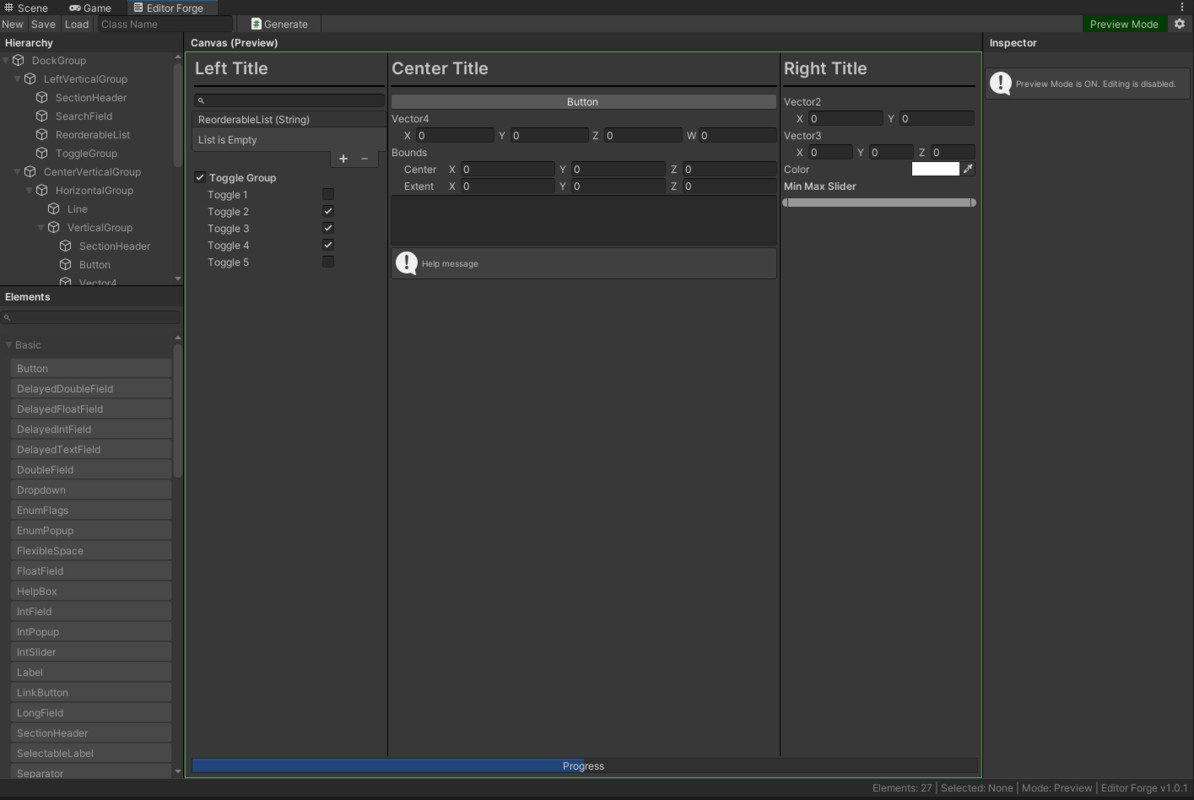Click the SearchField cube icon in Hierarchy
The width and height of the screenshot is (1194, 800).
[x=42, y=116]
